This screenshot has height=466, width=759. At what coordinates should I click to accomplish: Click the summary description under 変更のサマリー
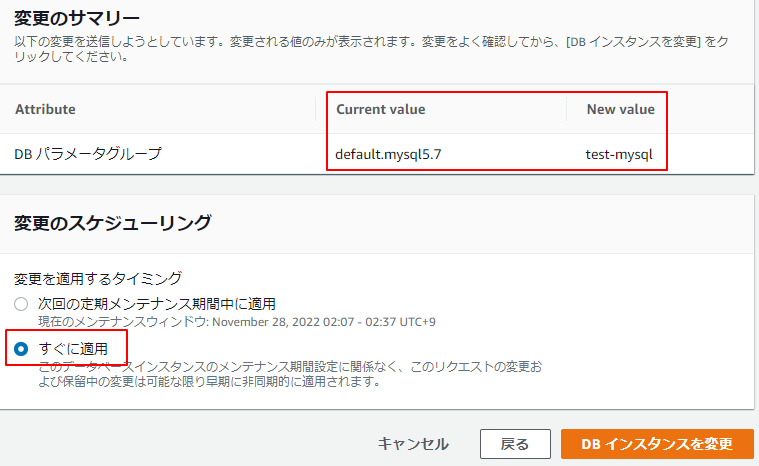[x=380, y=47]
